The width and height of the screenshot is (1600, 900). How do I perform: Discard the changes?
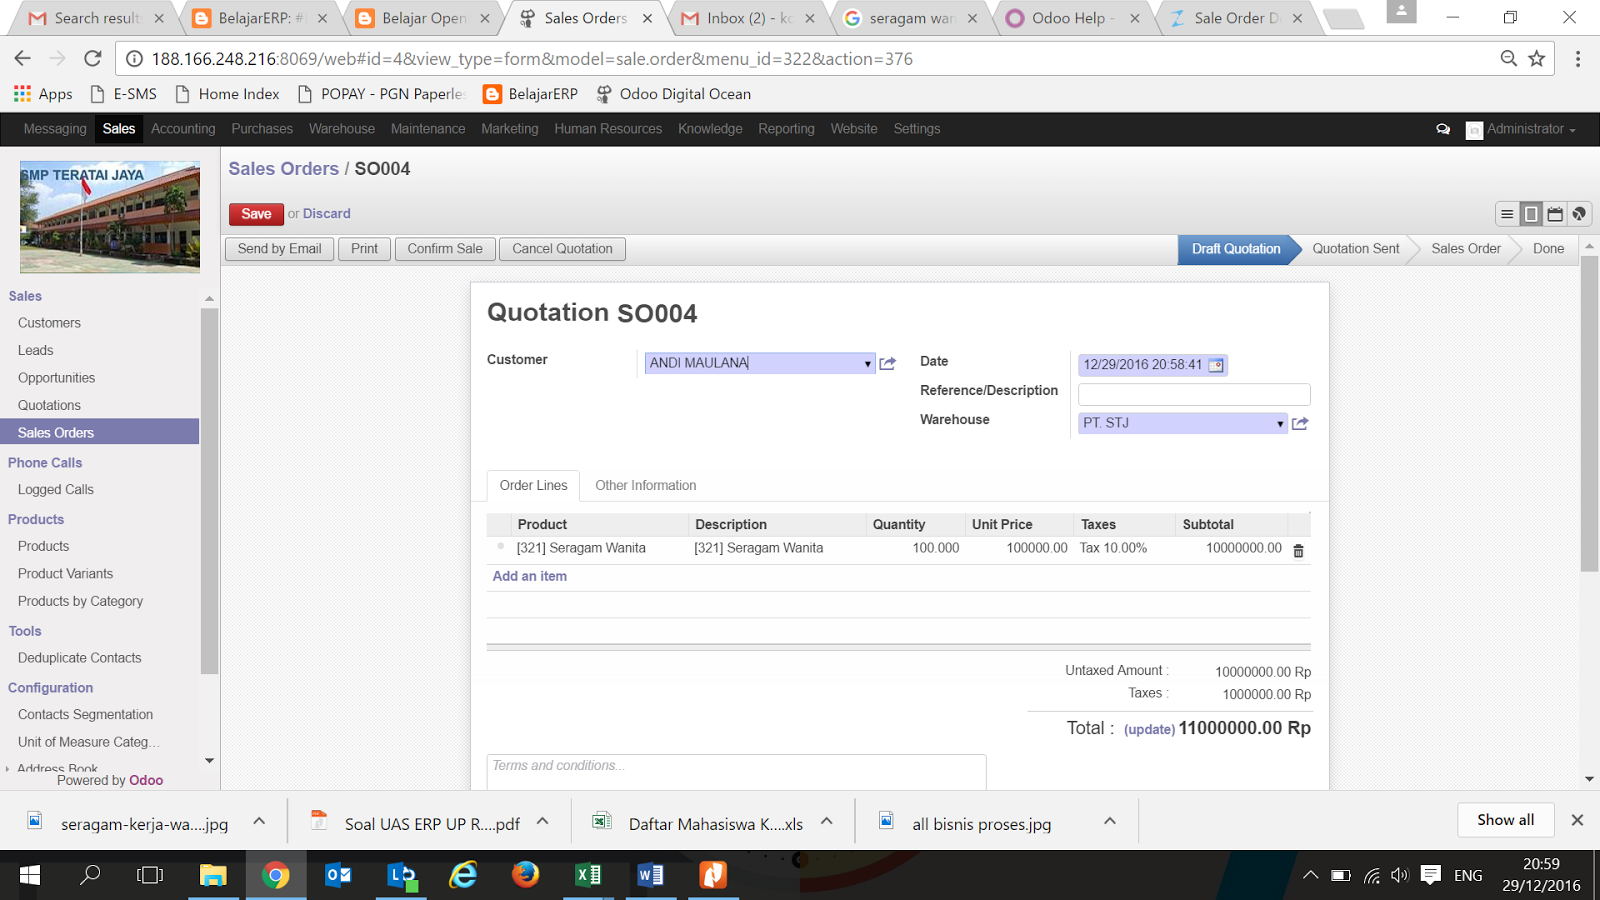(x=327, y=214)
